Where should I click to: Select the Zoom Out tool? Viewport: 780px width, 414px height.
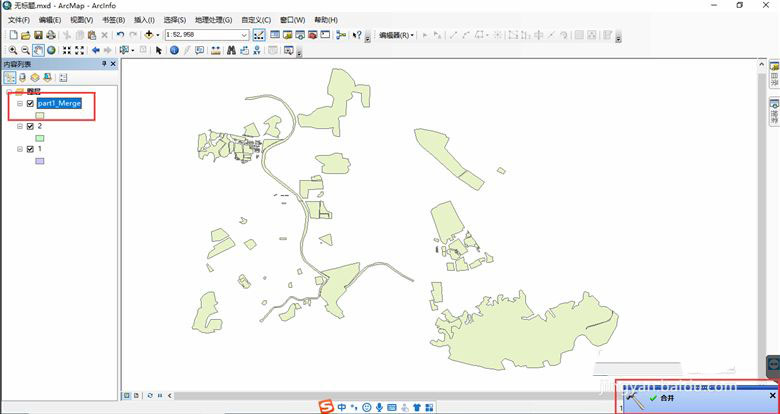(25, 50)
